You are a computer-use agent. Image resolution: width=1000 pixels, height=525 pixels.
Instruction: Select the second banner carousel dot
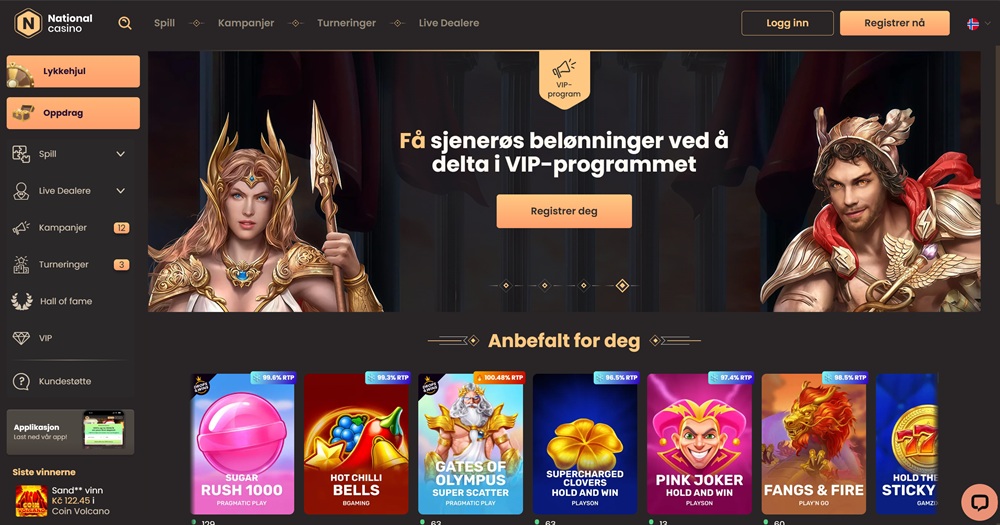pyautogui.click(x=545, y=286)
